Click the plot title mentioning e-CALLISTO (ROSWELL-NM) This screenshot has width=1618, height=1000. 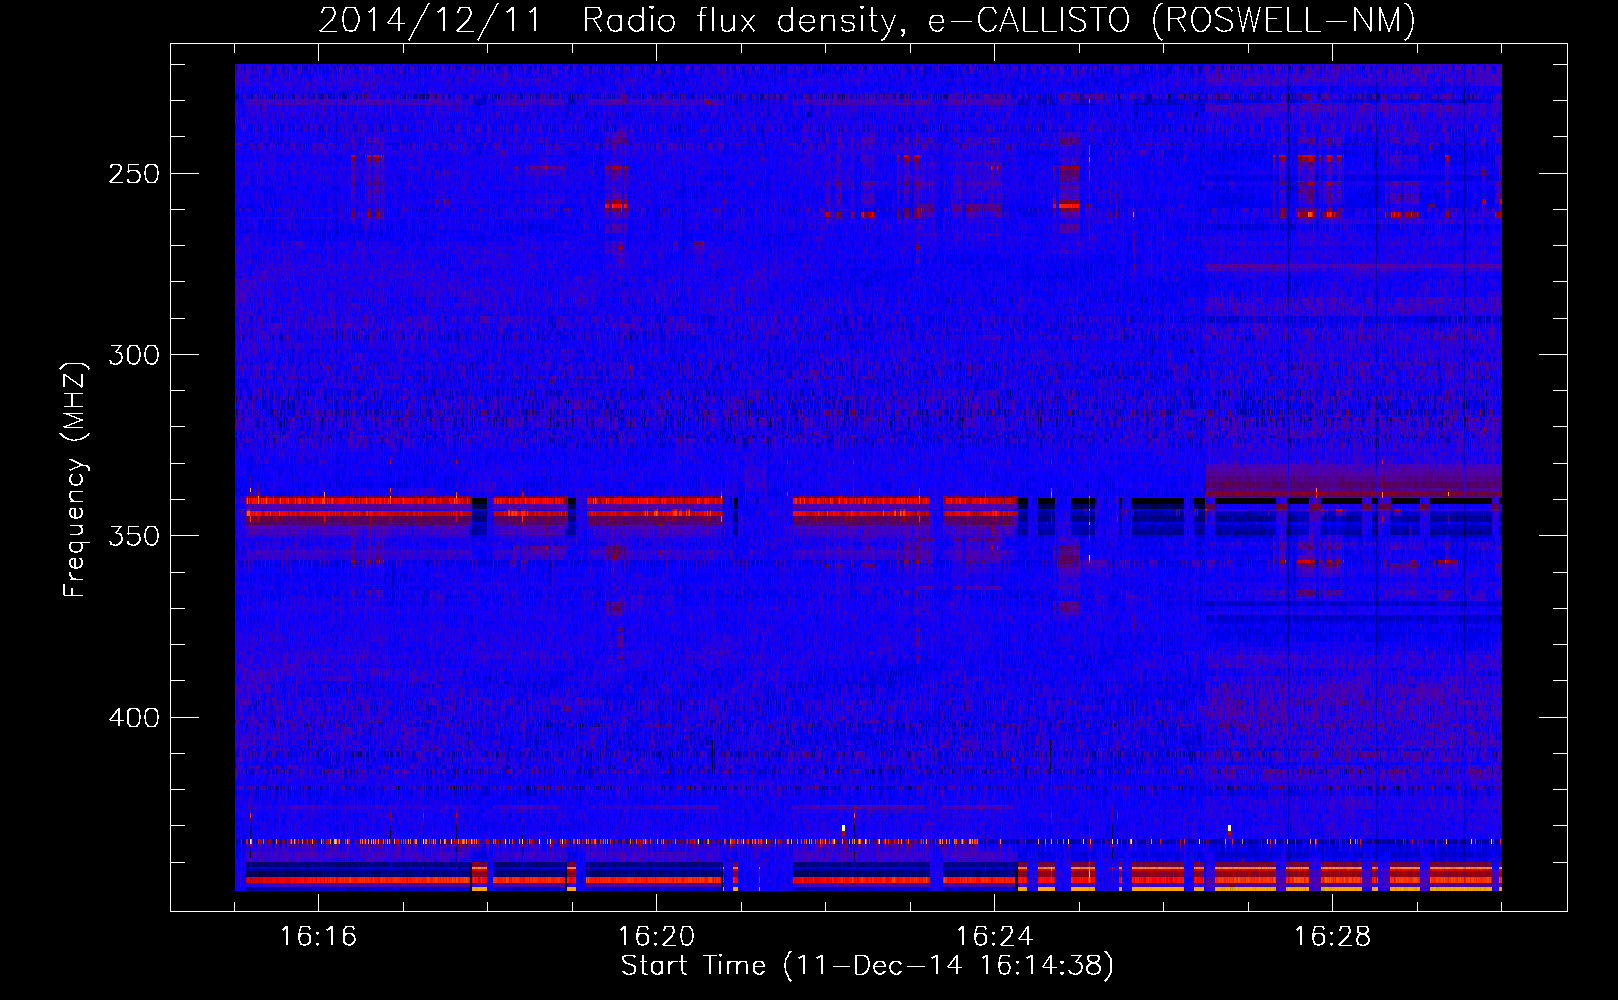point(867,20)
